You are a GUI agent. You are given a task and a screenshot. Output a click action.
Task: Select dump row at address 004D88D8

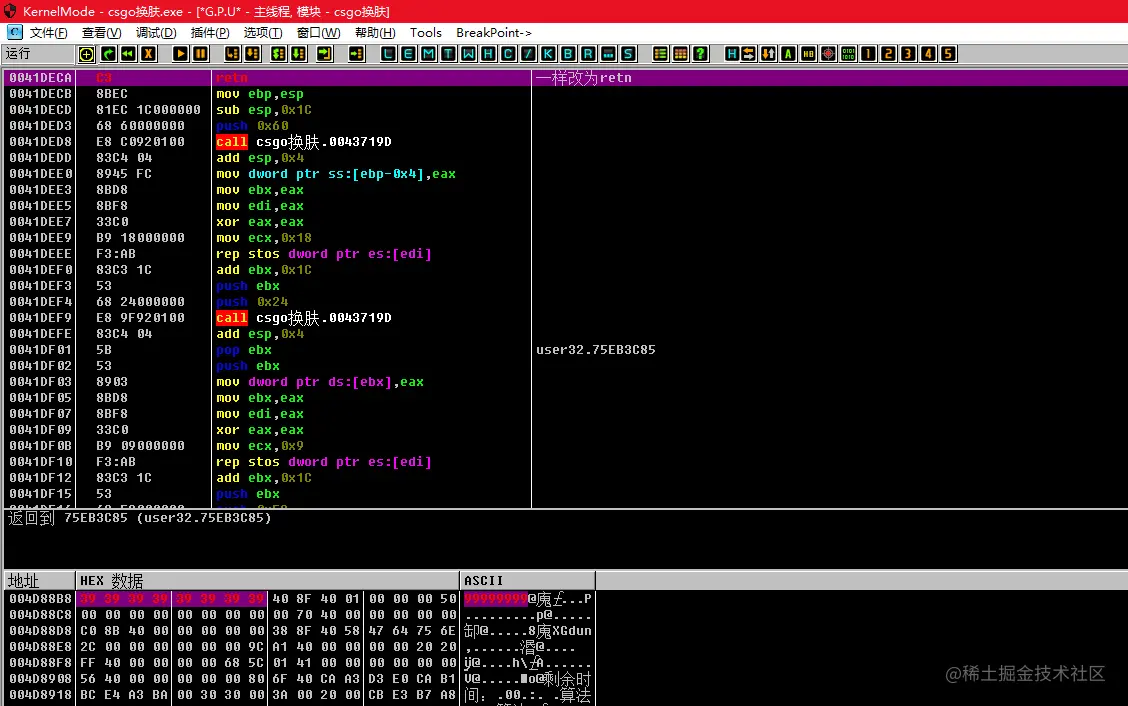pyautogui.click(x=300, y=631)
